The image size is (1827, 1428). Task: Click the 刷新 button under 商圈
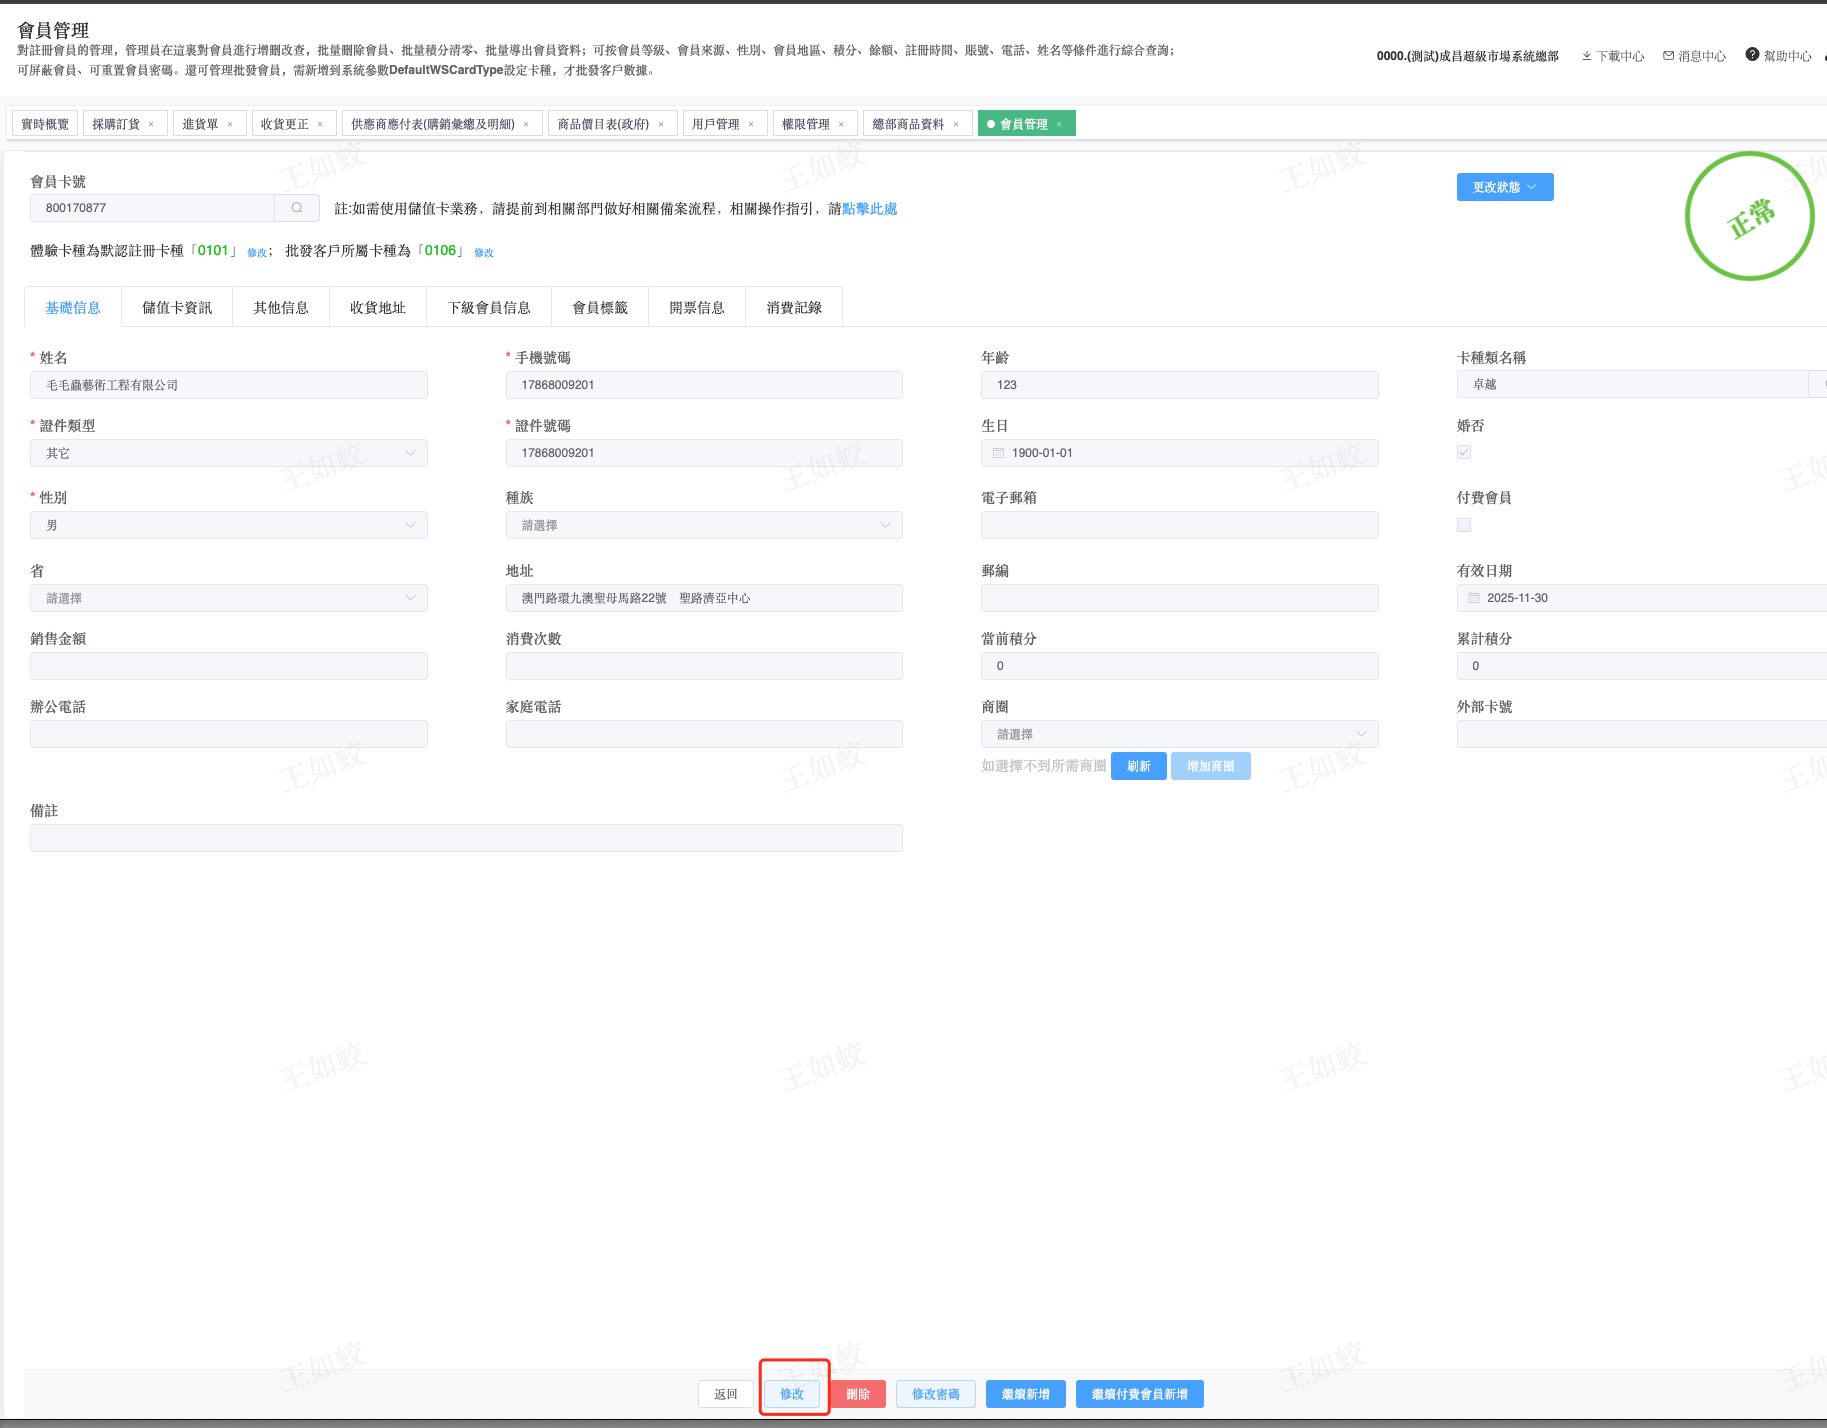[x=1139, y=766]
